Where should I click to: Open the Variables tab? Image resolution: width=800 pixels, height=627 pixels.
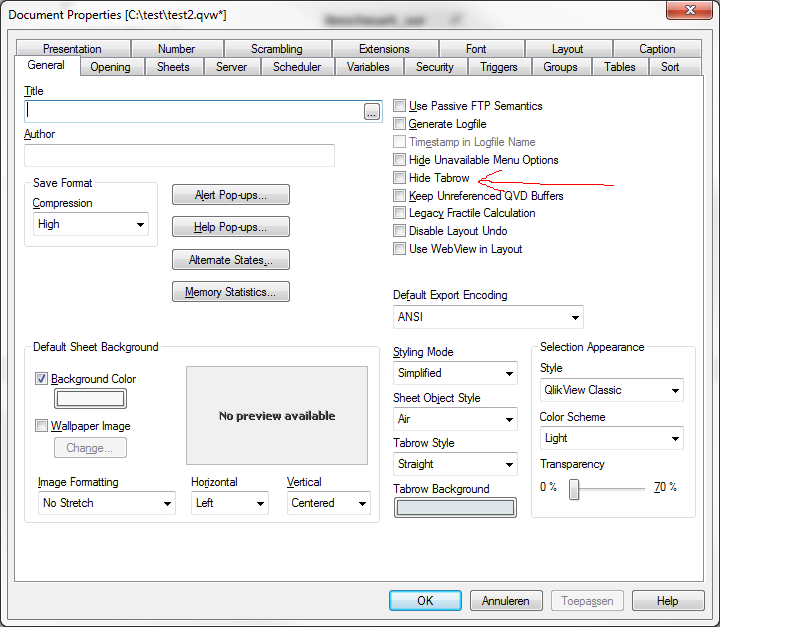[368, 67]
